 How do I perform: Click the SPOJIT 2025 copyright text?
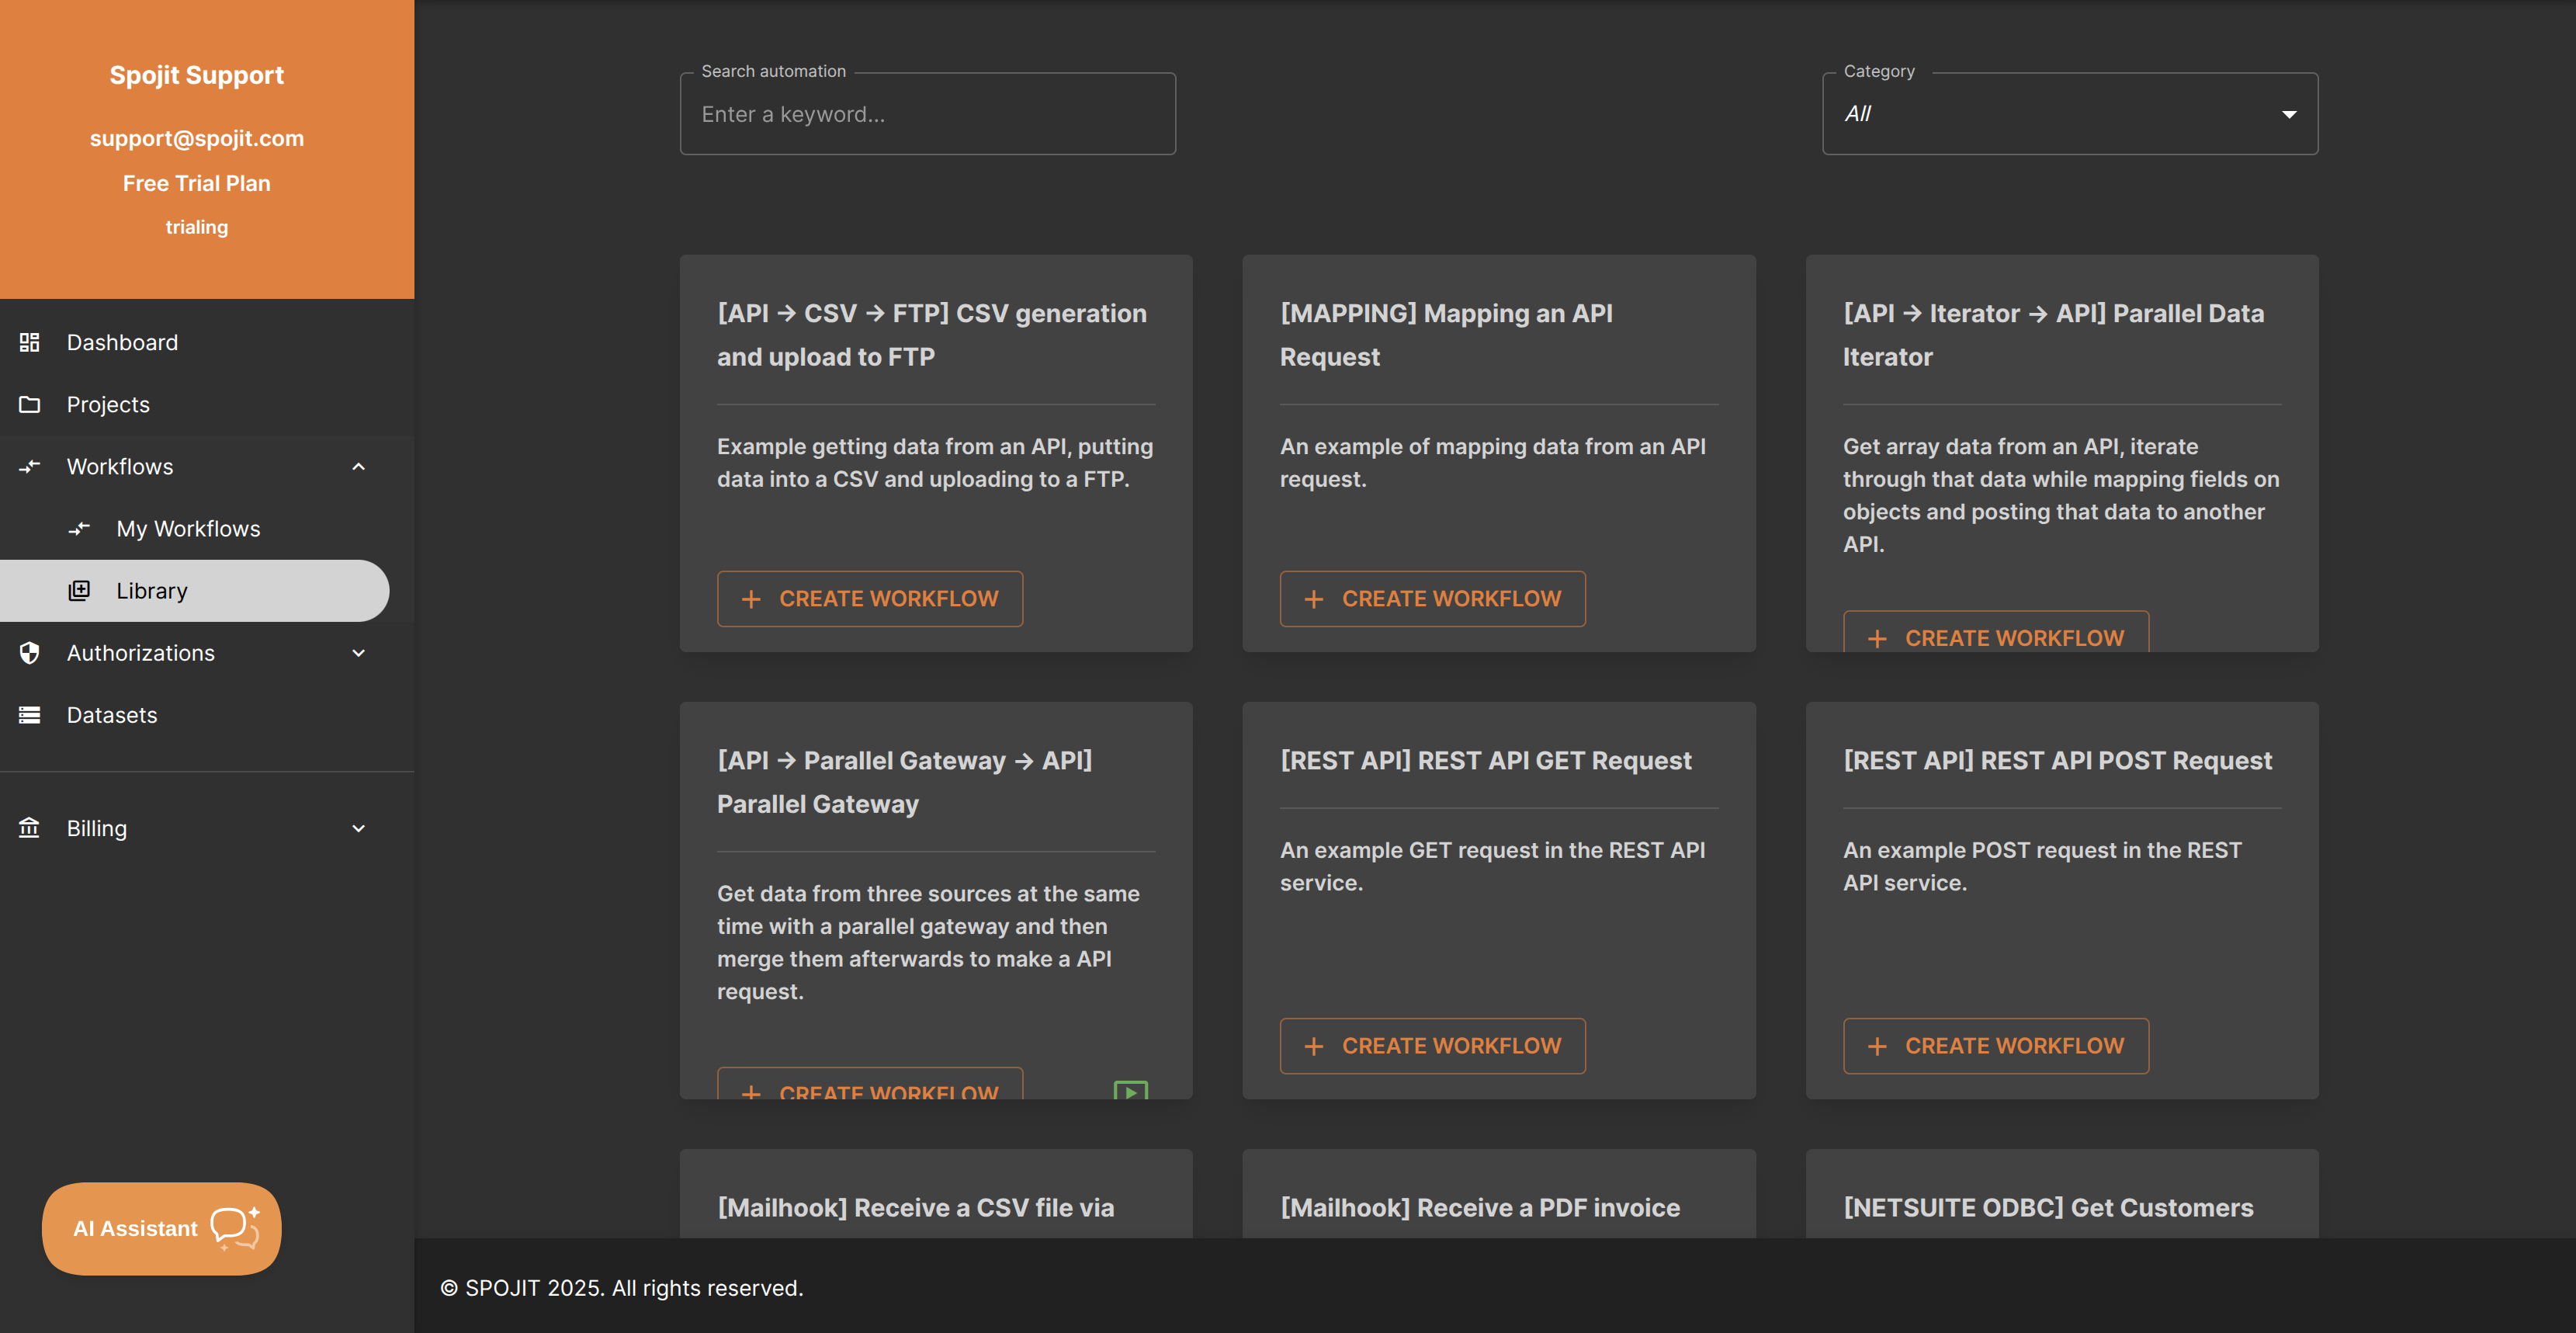pos(622,1288)
